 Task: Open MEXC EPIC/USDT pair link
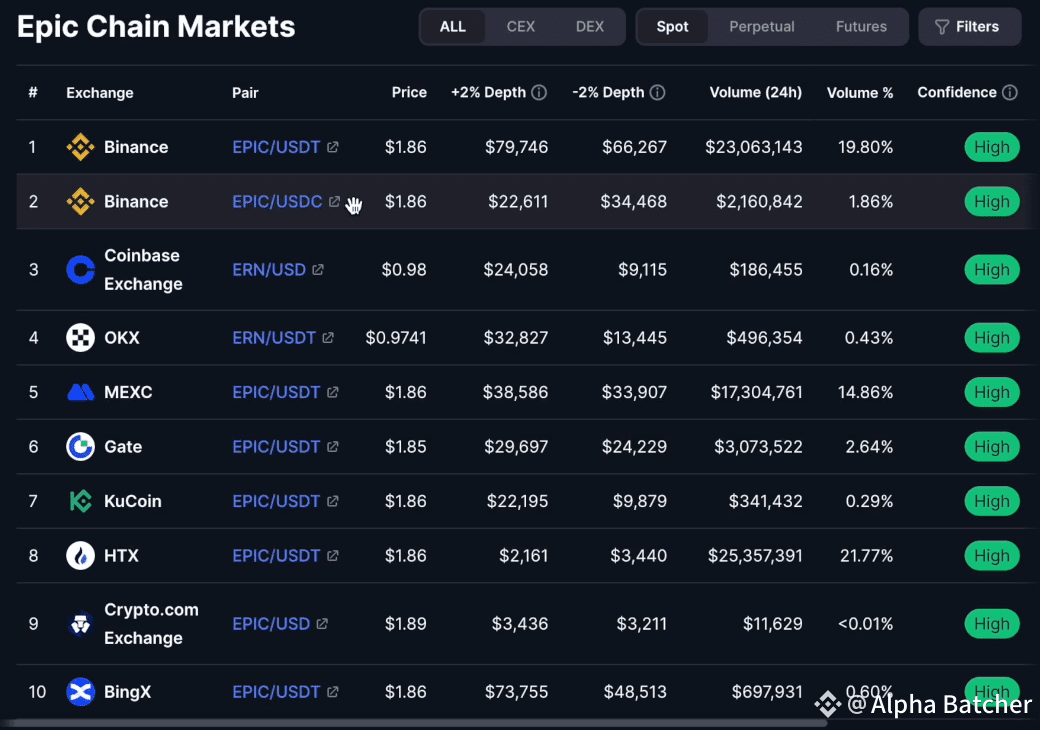pyautogui.click(x=276, y=393)
